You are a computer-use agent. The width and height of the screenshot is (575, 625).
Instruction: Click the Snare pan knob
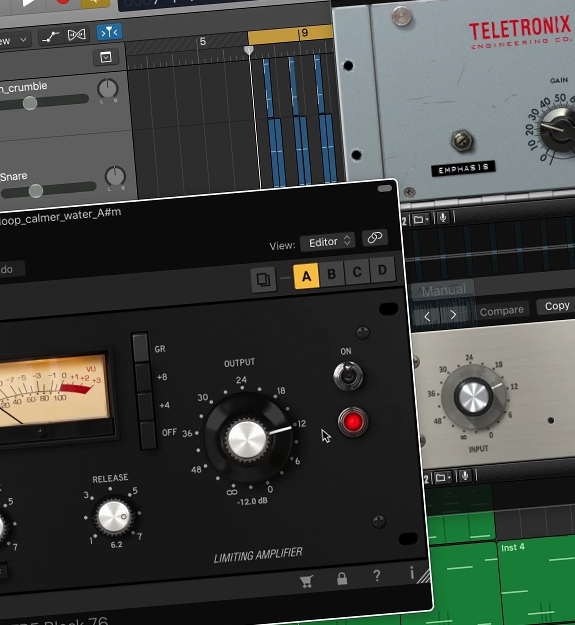115,176
